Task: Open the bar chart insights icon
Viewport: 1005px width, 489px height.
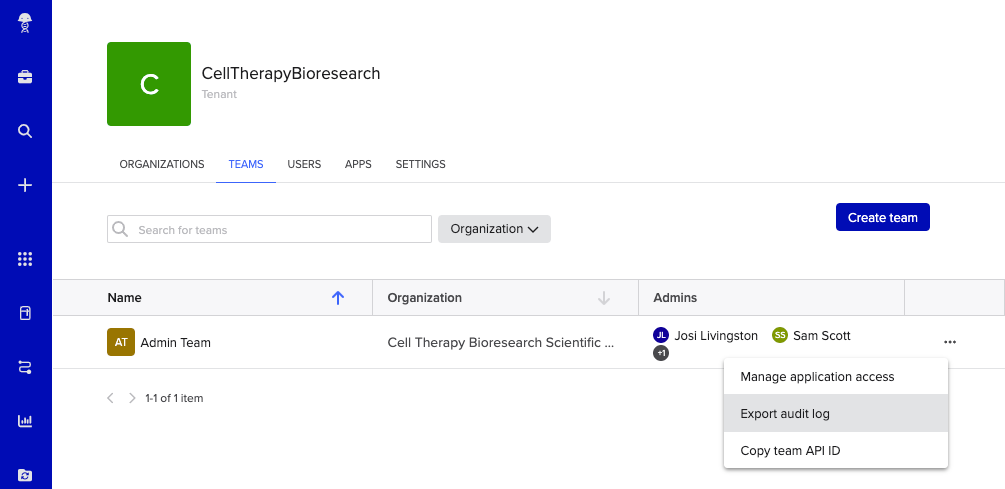Action: (25, 421)
